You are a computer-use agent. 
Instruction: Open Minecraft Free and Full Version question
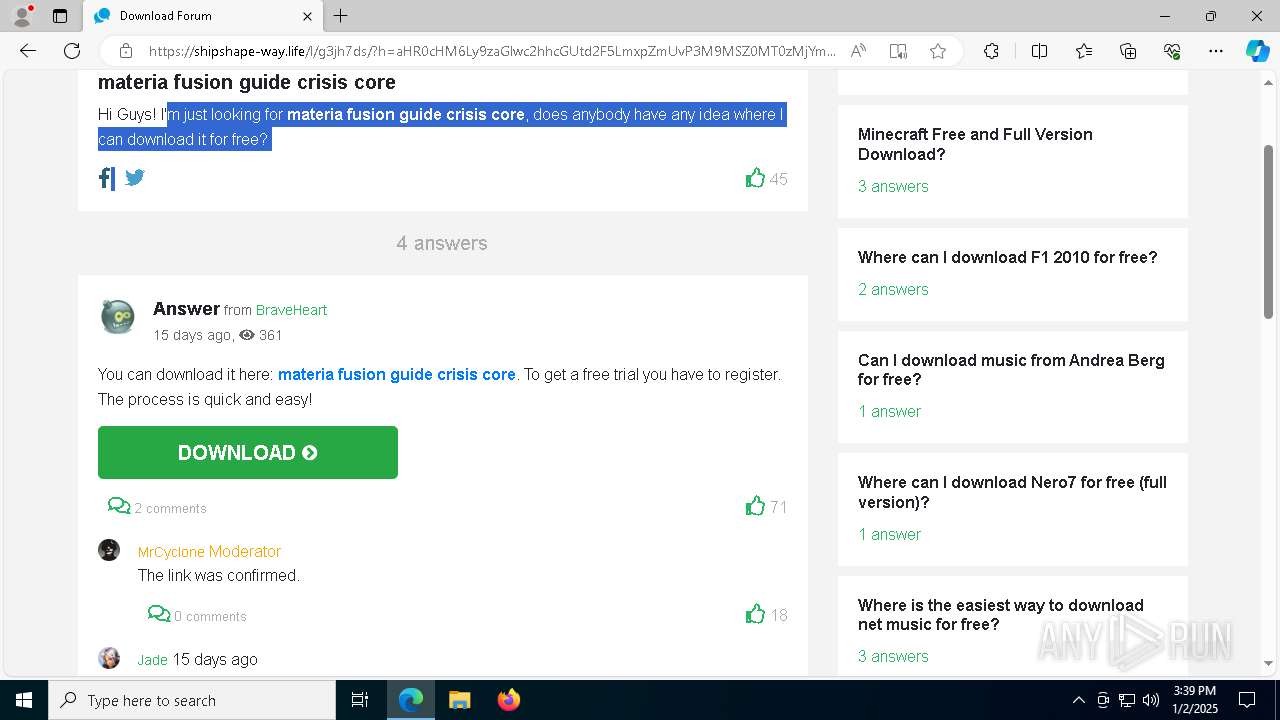975,144
